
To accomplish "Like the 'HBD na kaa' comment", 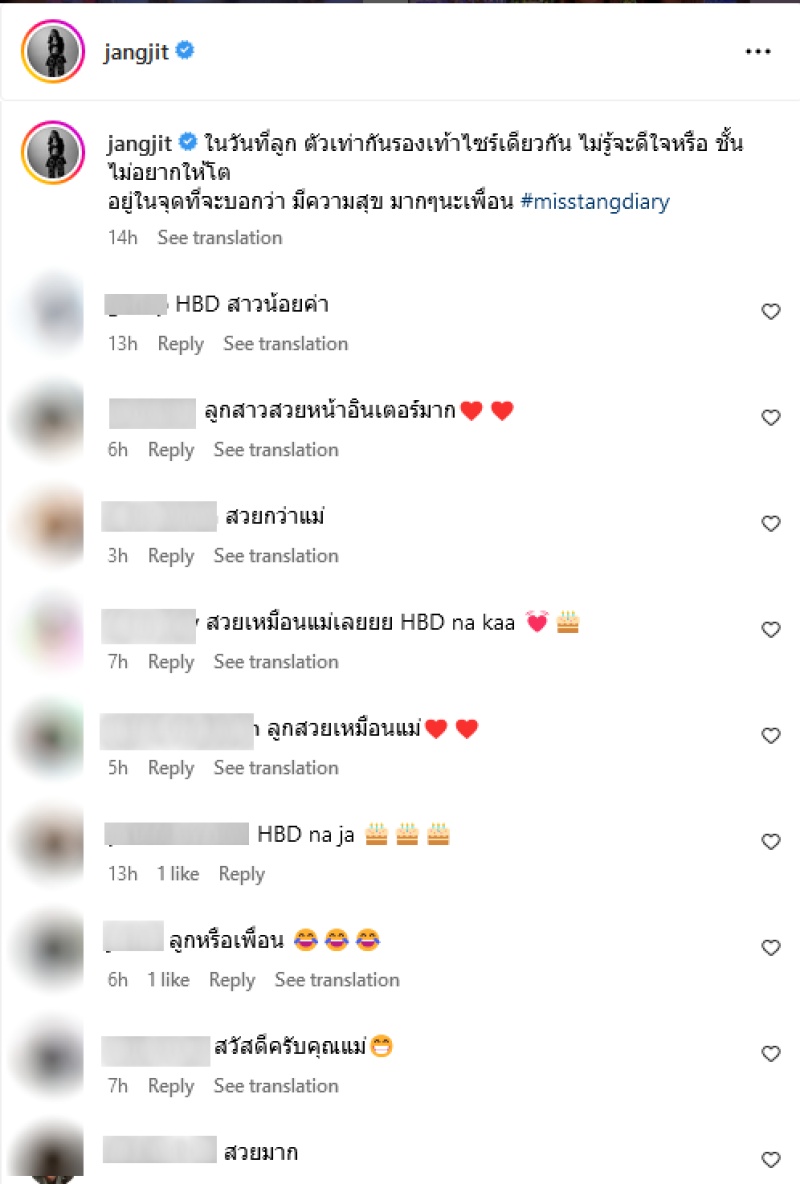I will (x=771, y=630).
